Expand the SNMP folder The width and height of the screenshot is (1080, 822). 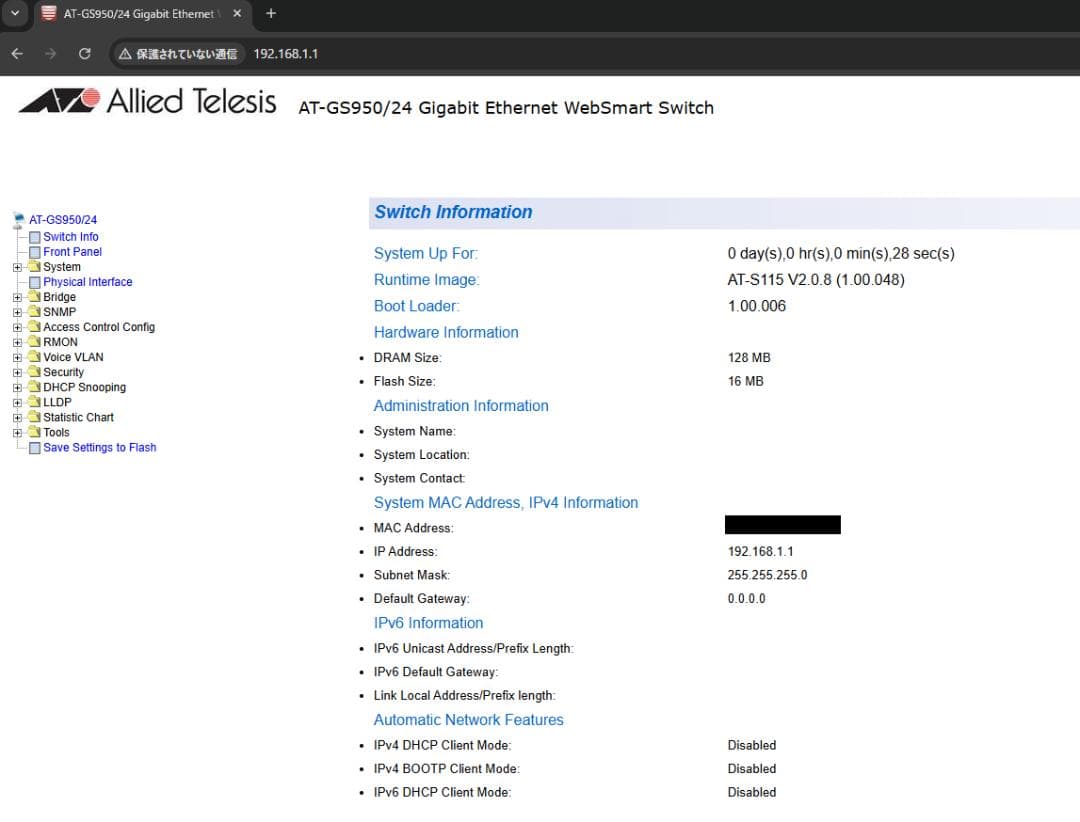point(17,313)
